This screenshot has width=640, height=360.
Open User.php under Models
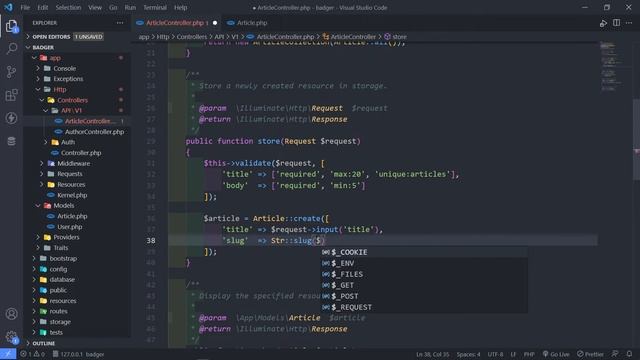point(77,227)
